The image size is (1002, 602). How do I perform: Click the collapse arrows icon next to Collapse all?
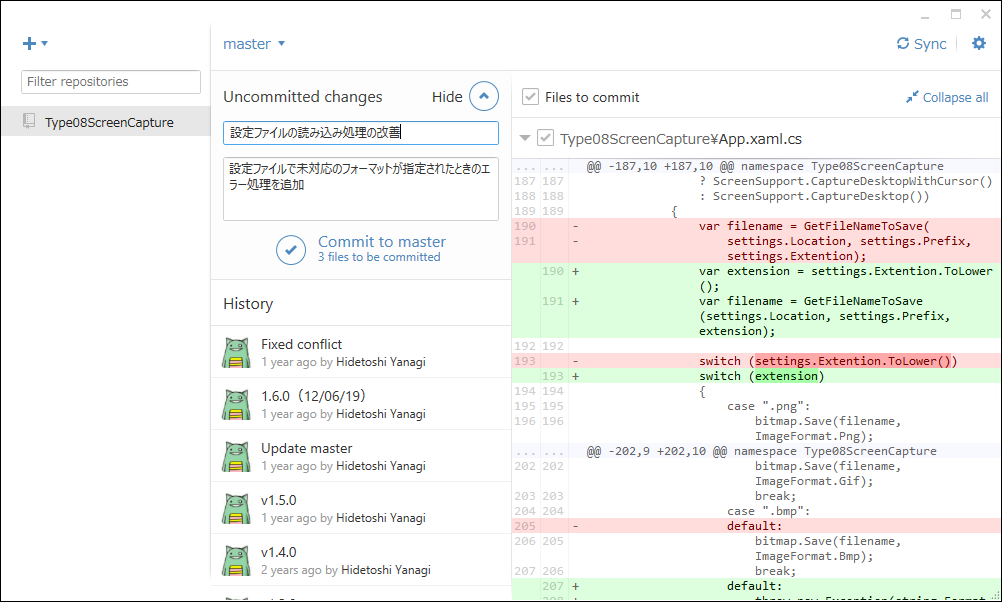tap(912, 96)
